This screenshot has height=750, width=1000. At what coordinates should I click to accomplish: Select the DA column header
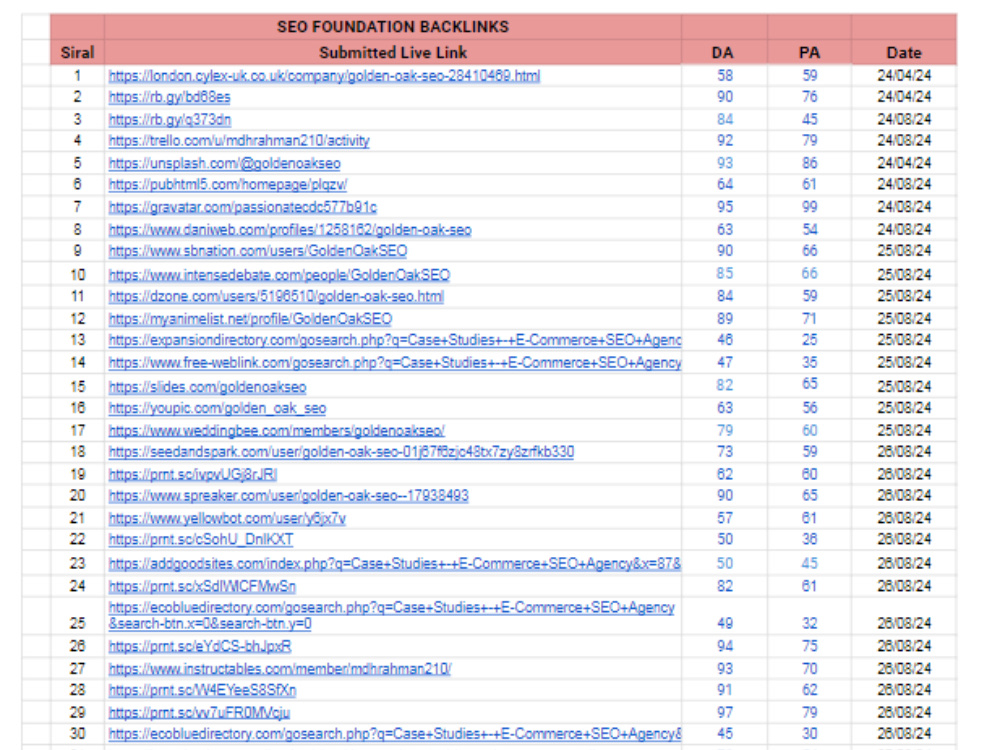723,52
